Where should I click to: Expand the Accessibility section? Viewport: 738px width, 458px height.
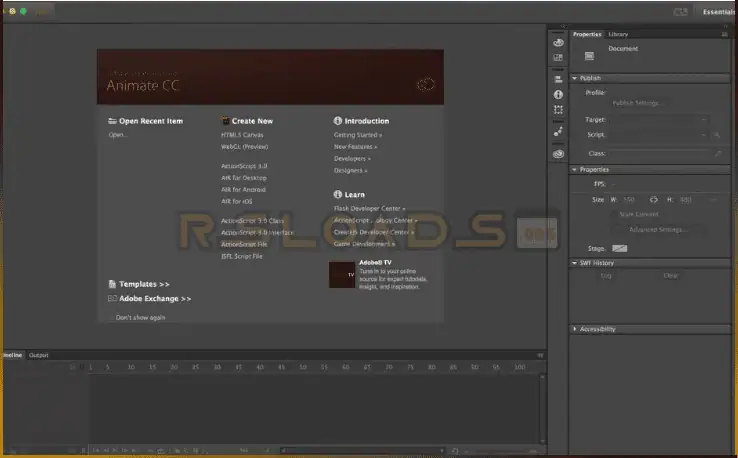tap(575, 329)
